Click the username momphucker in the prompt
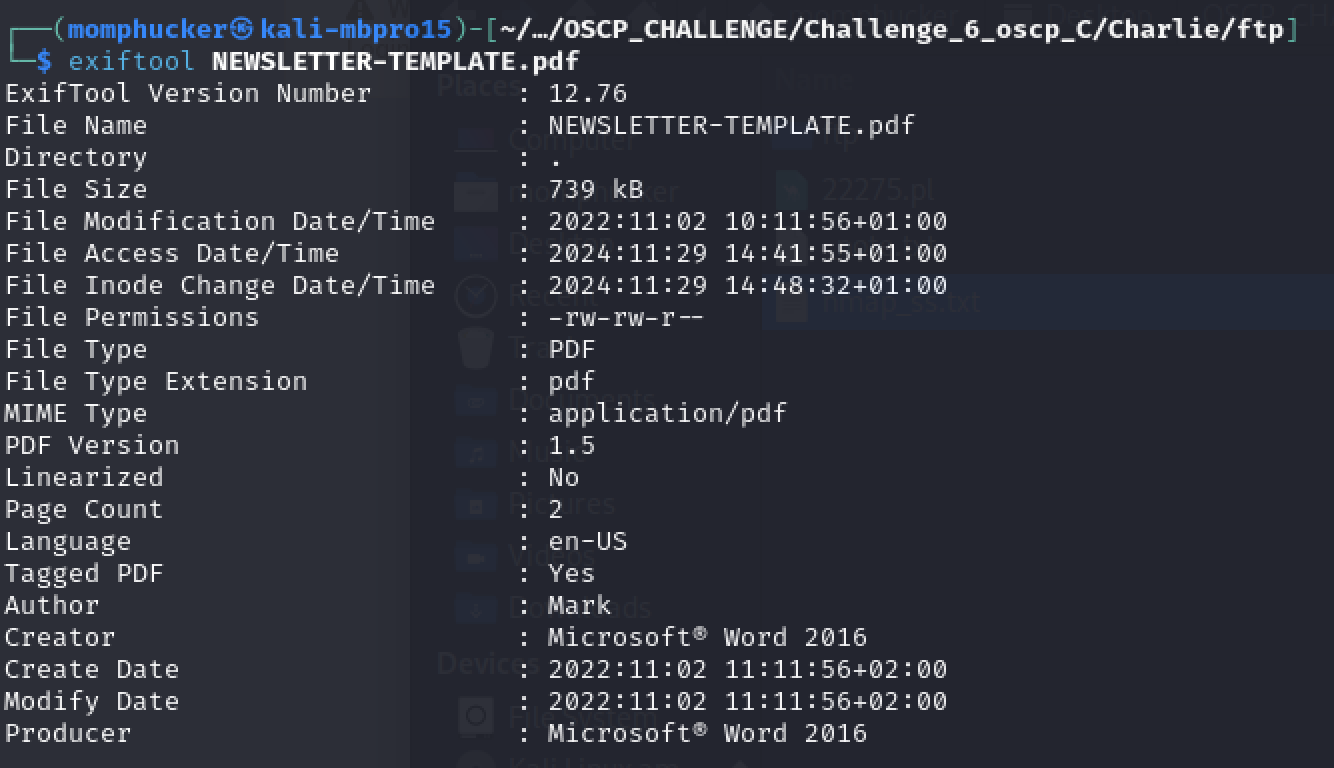Image resolution: width=1334 pixels, height=768 pixels. pyautogui.click(x=149, y=29)
